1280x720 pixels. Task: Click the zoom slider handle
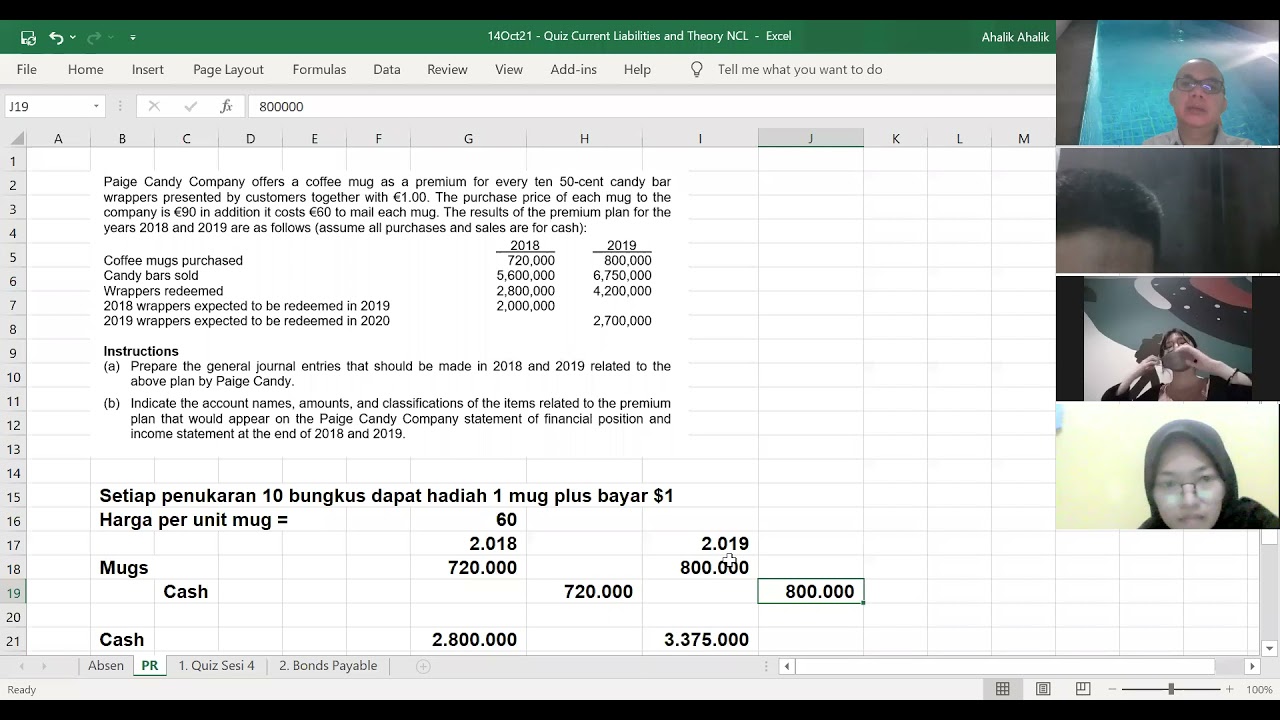[1171, 689]
